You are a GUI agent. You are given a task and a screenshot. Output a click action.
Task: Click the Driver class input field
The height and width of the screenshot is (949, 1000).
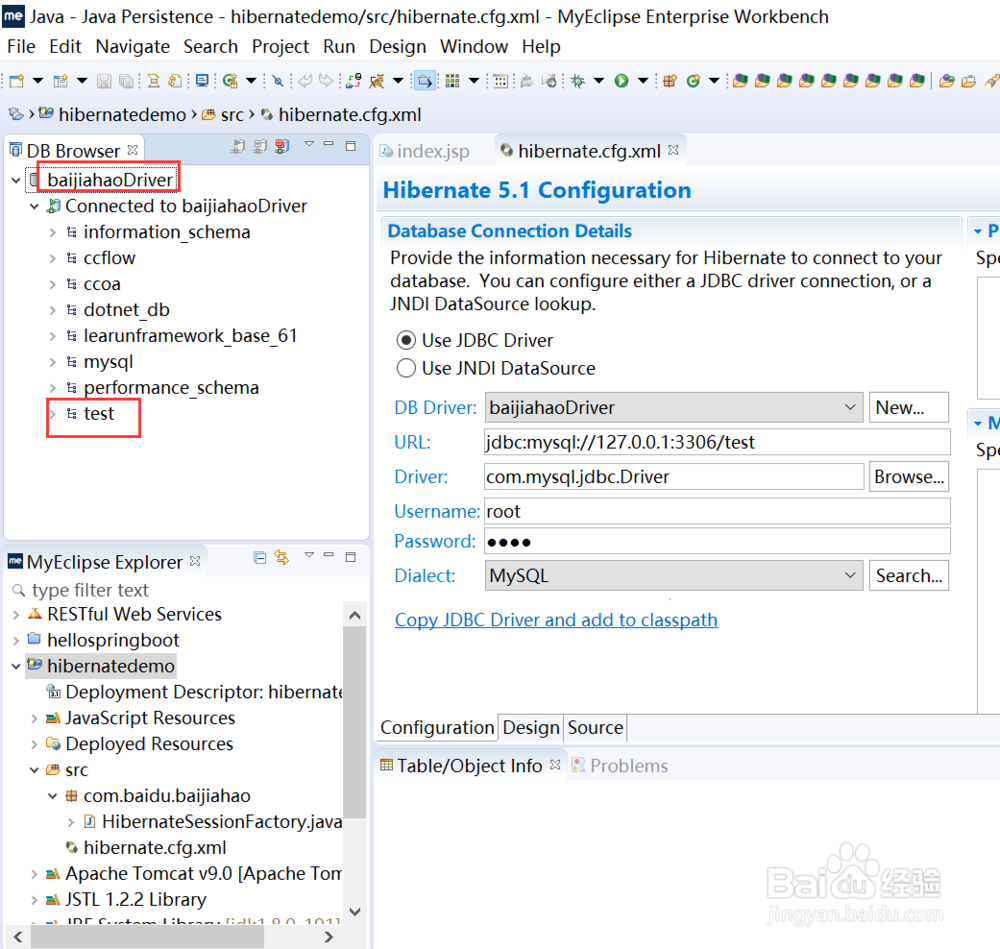pos(674,476)
